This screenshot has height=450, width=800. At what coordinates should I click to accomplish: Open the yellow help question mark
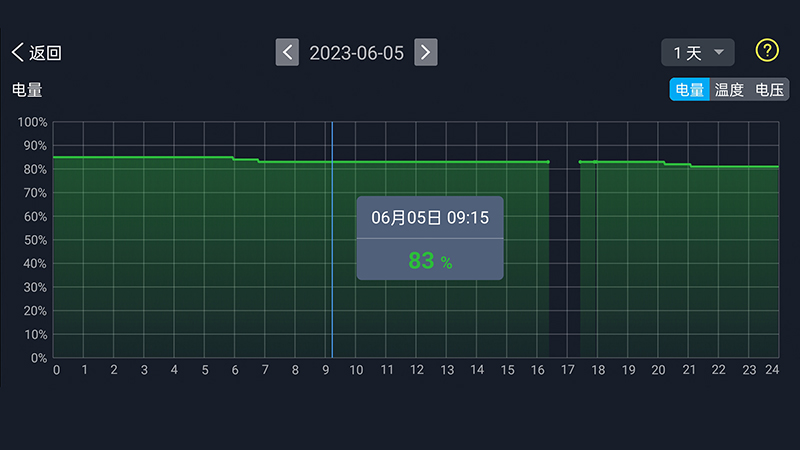pyautogui.click(x=766, y=51)
